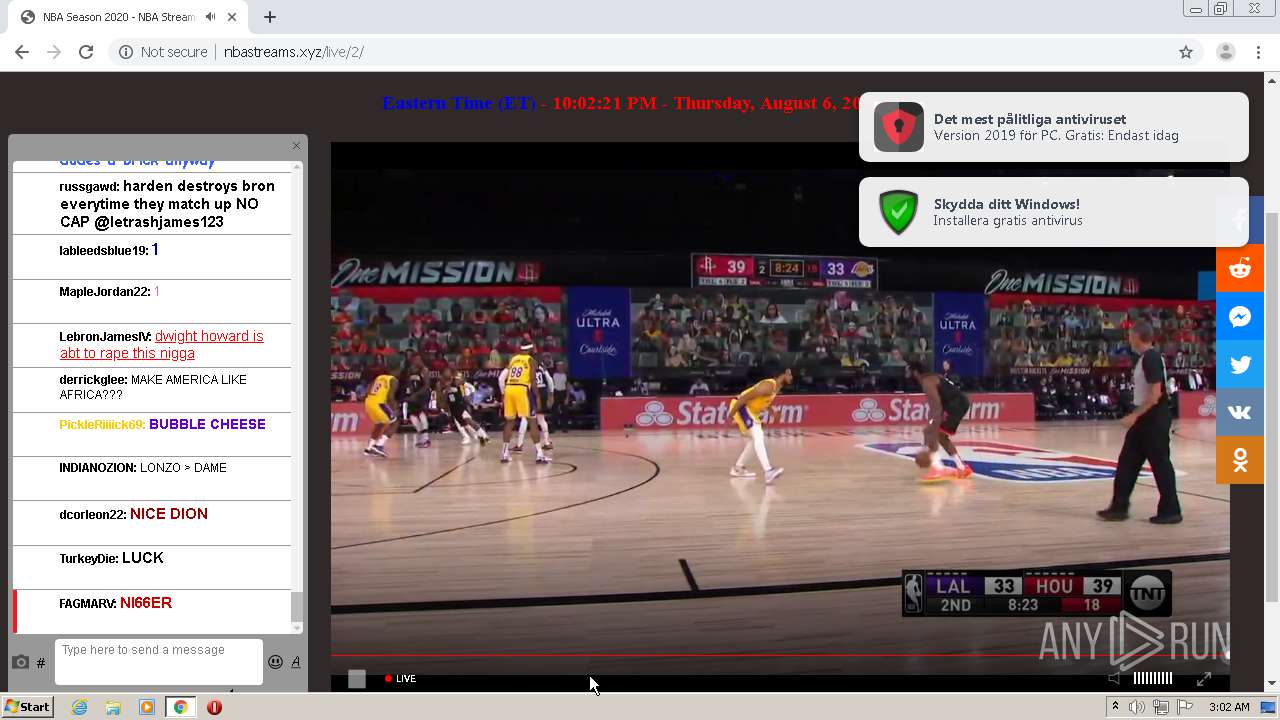Click the chat message input field
This screenshot has width=1280, height=720.
pyautogui.click(x=159, y=662)
